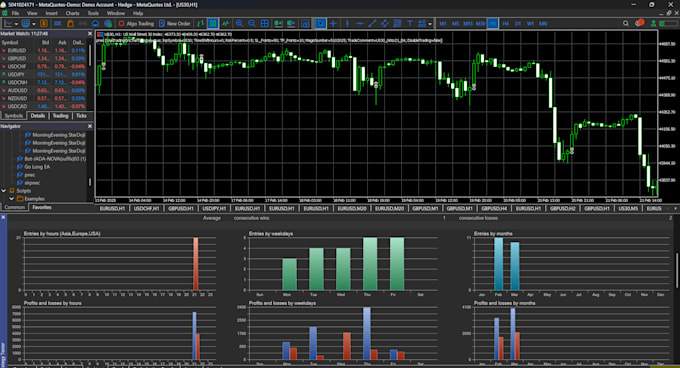Viewport: 680px width, 368px height.
Task: Close the Market Watch panel
Action: [90, 33]
